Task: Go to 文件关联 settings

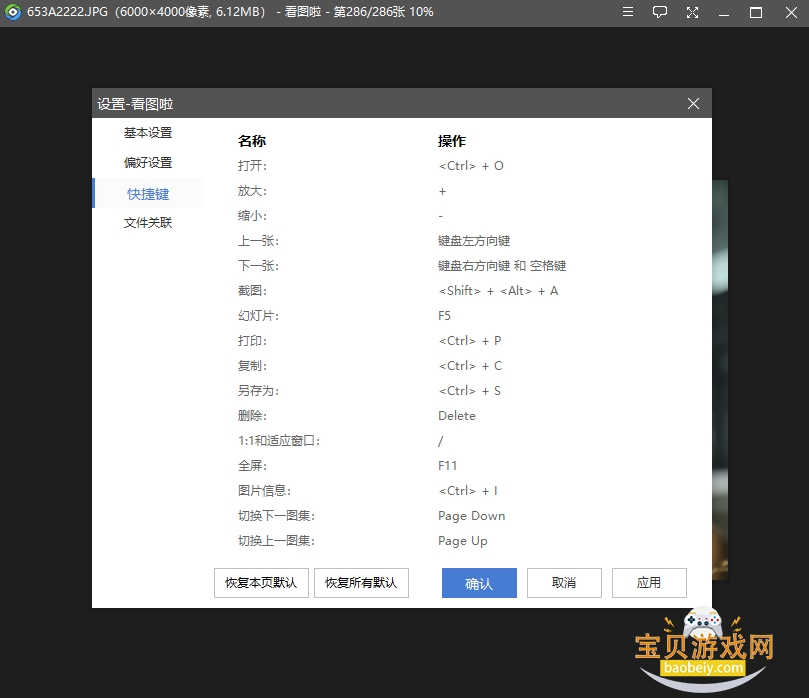Action: tap(148, 223)
